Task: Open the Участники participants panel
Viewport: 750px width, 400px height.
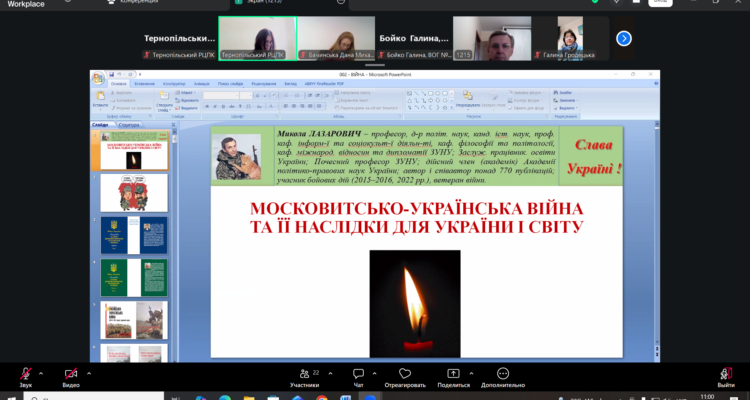Action: point(304,375)
